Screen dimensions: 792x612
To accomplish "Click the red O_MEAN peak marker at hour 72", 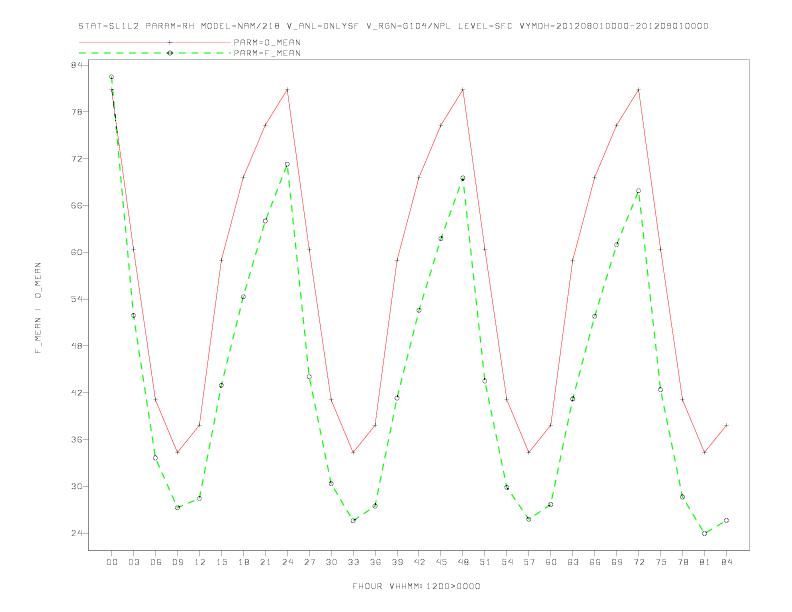I will coord(638,90).
